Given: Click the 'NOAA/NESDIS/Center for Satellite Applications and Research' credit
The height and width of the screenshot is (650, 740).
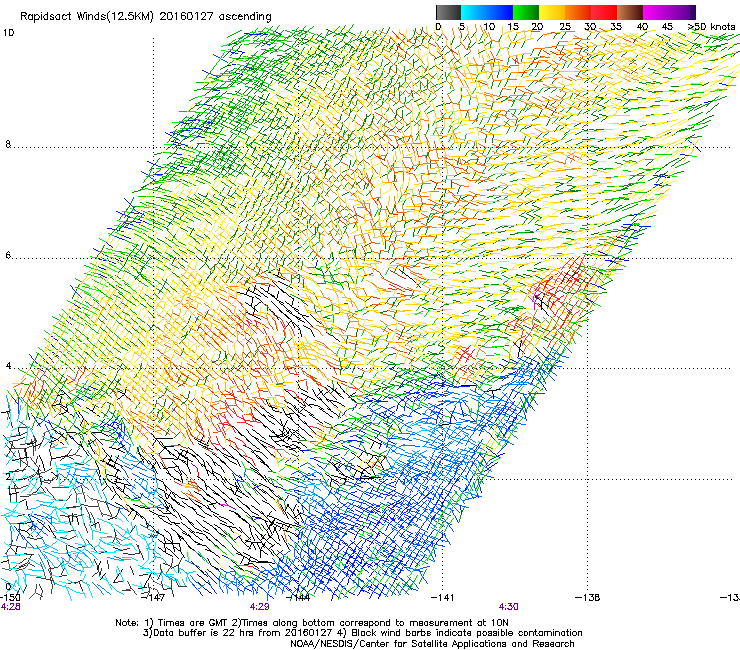Looking at the screenshot, I should pos(432,644).
